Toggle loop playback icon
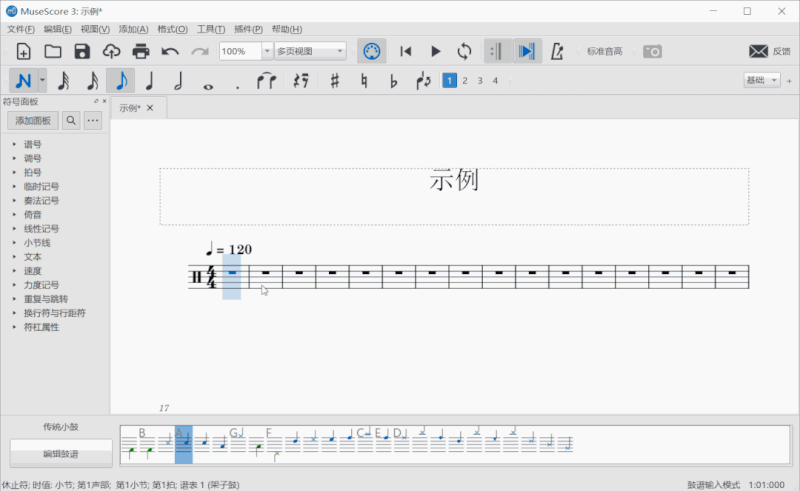800x491 pixels. (464, 52)
